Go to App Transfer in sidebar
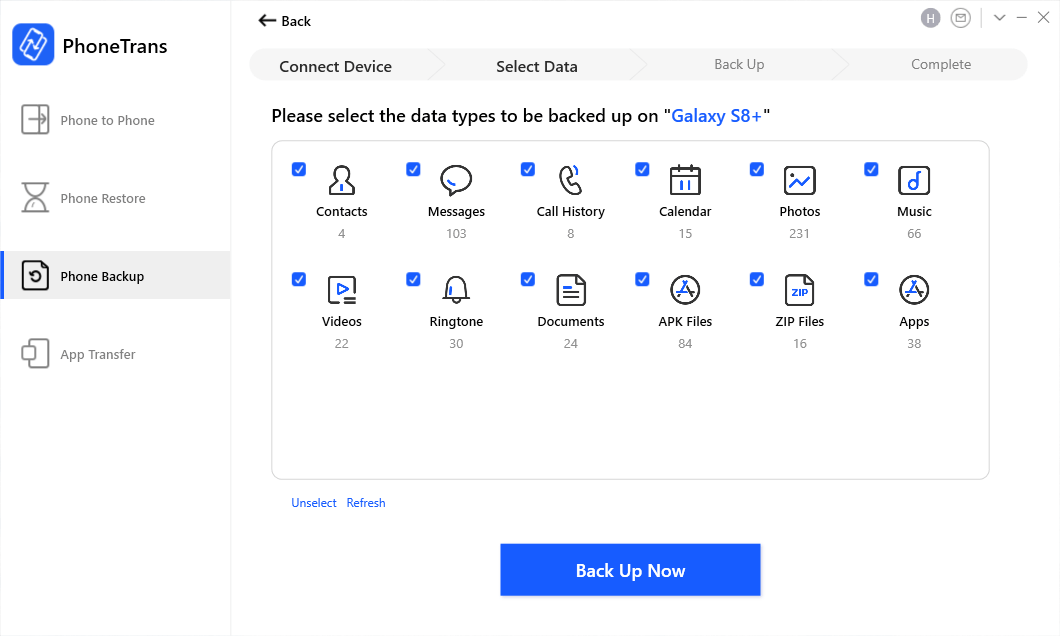This screenshot has width=1060, height=636. (x=97, y=354)
